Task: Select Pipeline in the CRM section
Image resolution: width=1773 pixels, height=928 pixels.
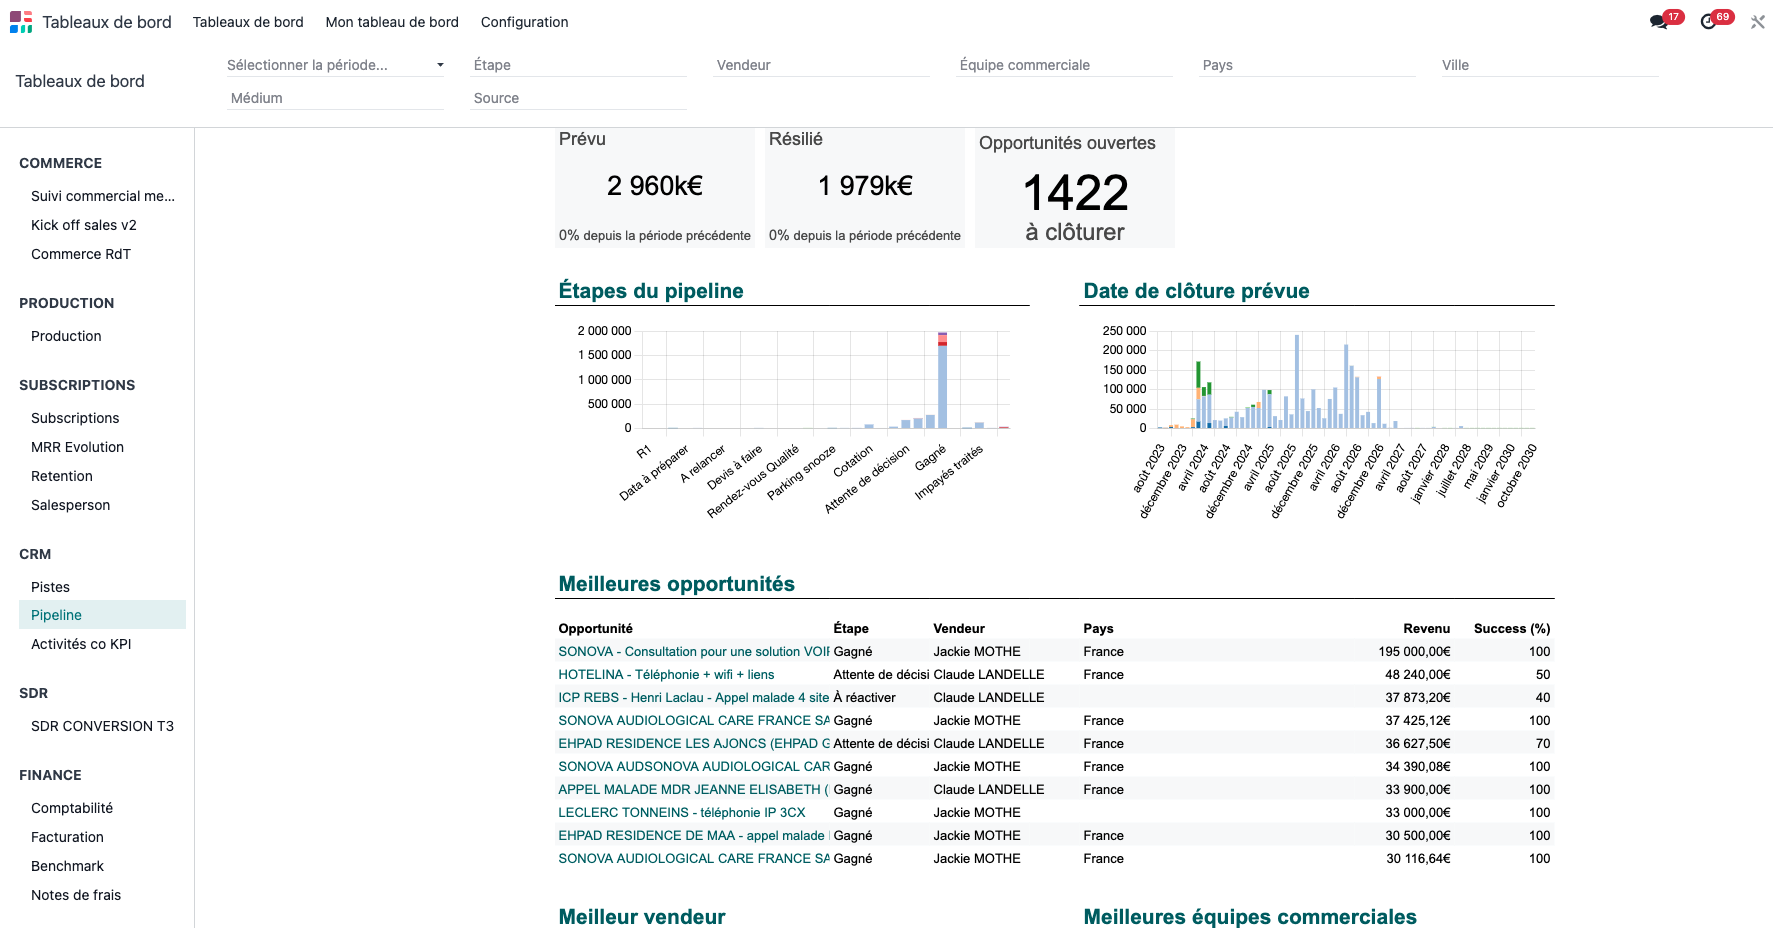Action: 102,615
